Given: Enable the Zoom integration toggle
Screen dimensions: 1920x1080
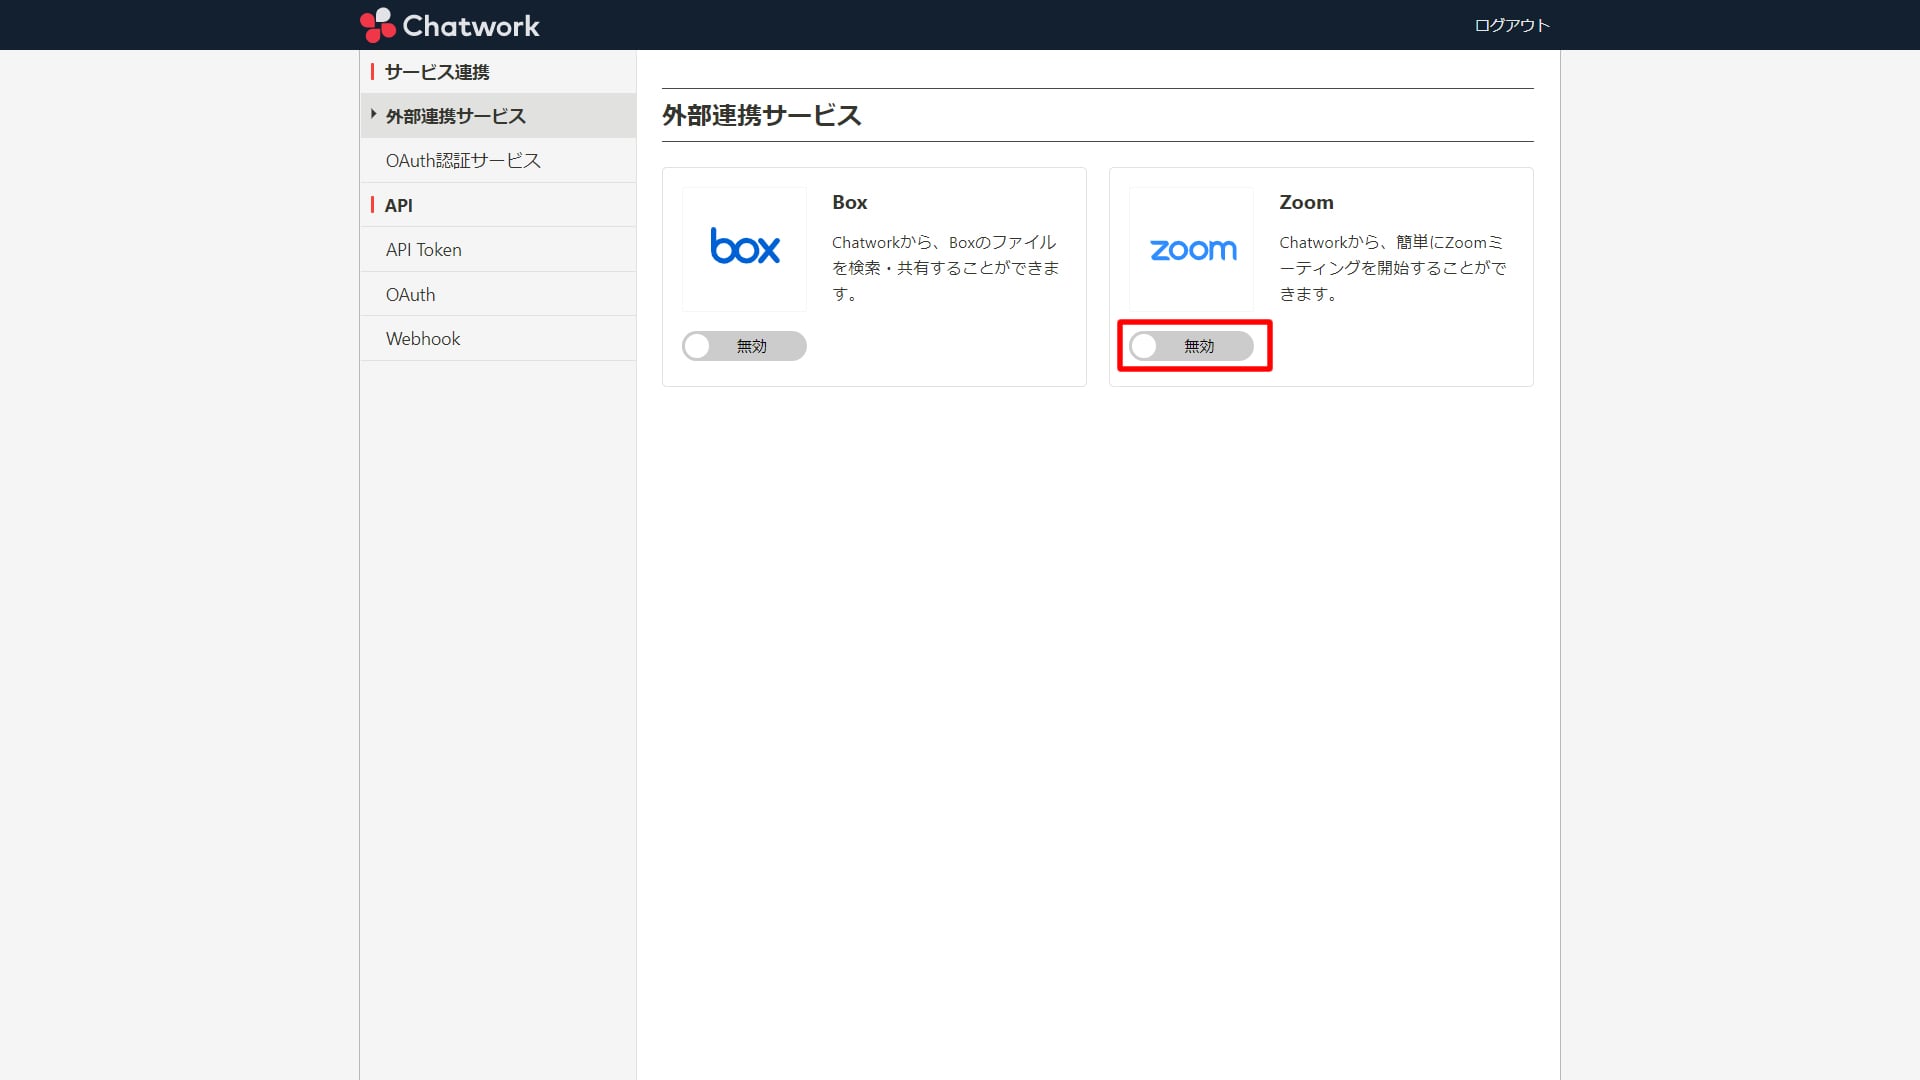Looking at the screenshot, I should (1191, 346).
